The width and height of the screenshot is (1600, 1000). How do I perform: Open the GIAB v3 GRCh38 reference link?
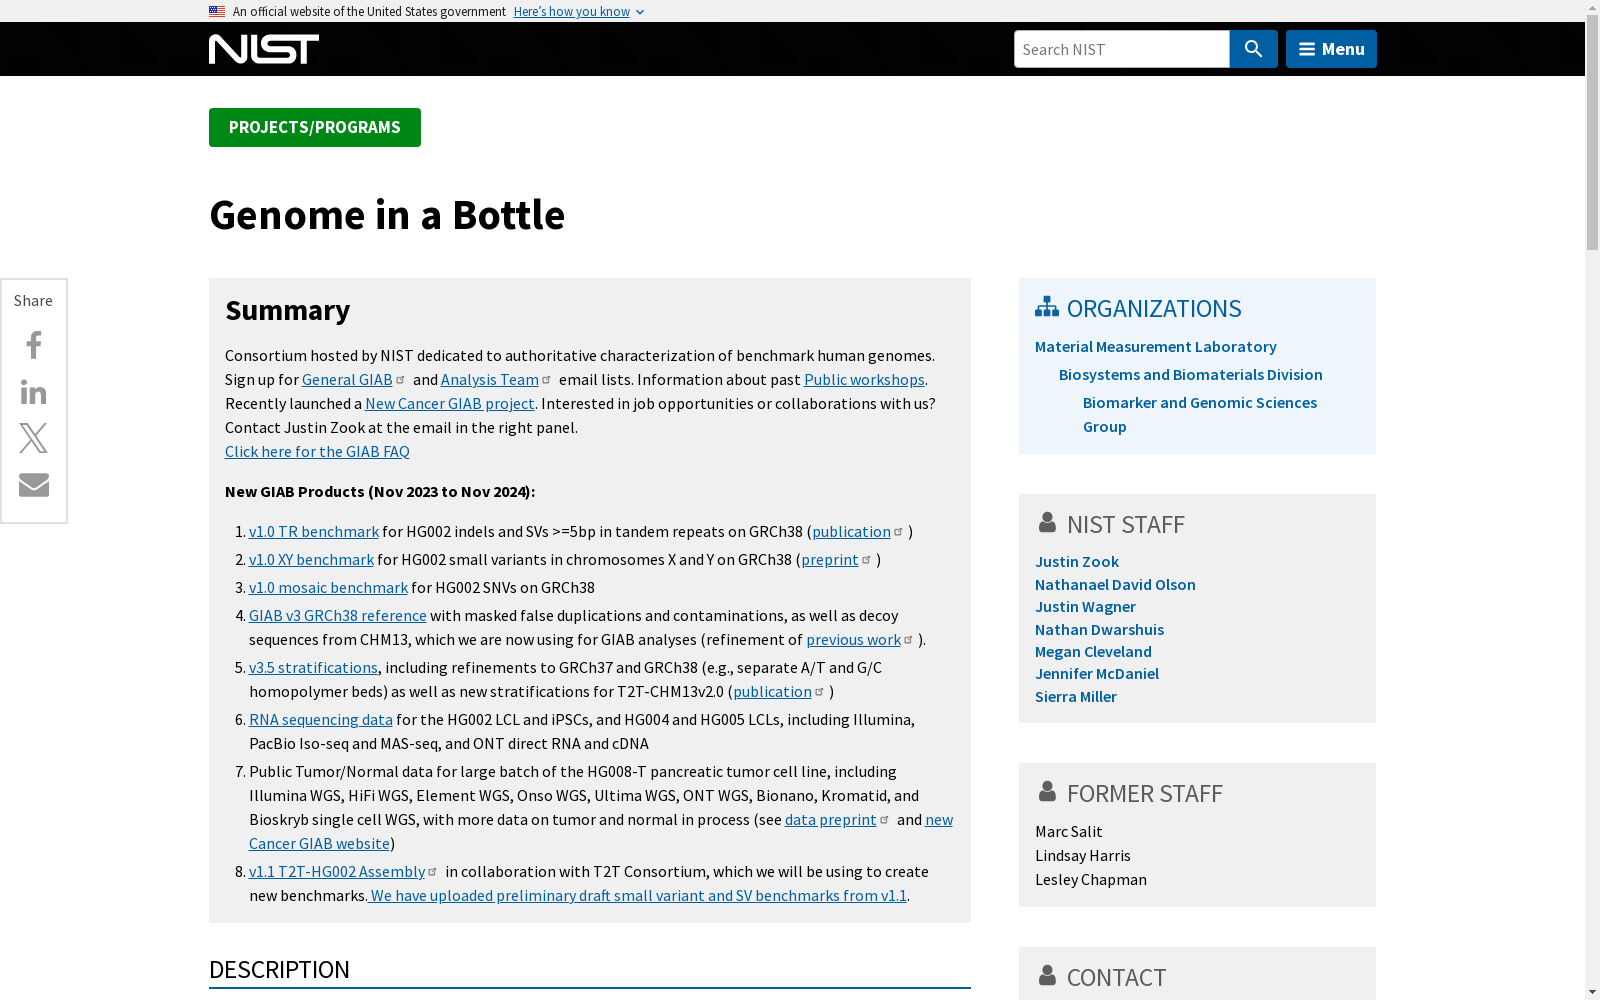click(x=338, y=615)
